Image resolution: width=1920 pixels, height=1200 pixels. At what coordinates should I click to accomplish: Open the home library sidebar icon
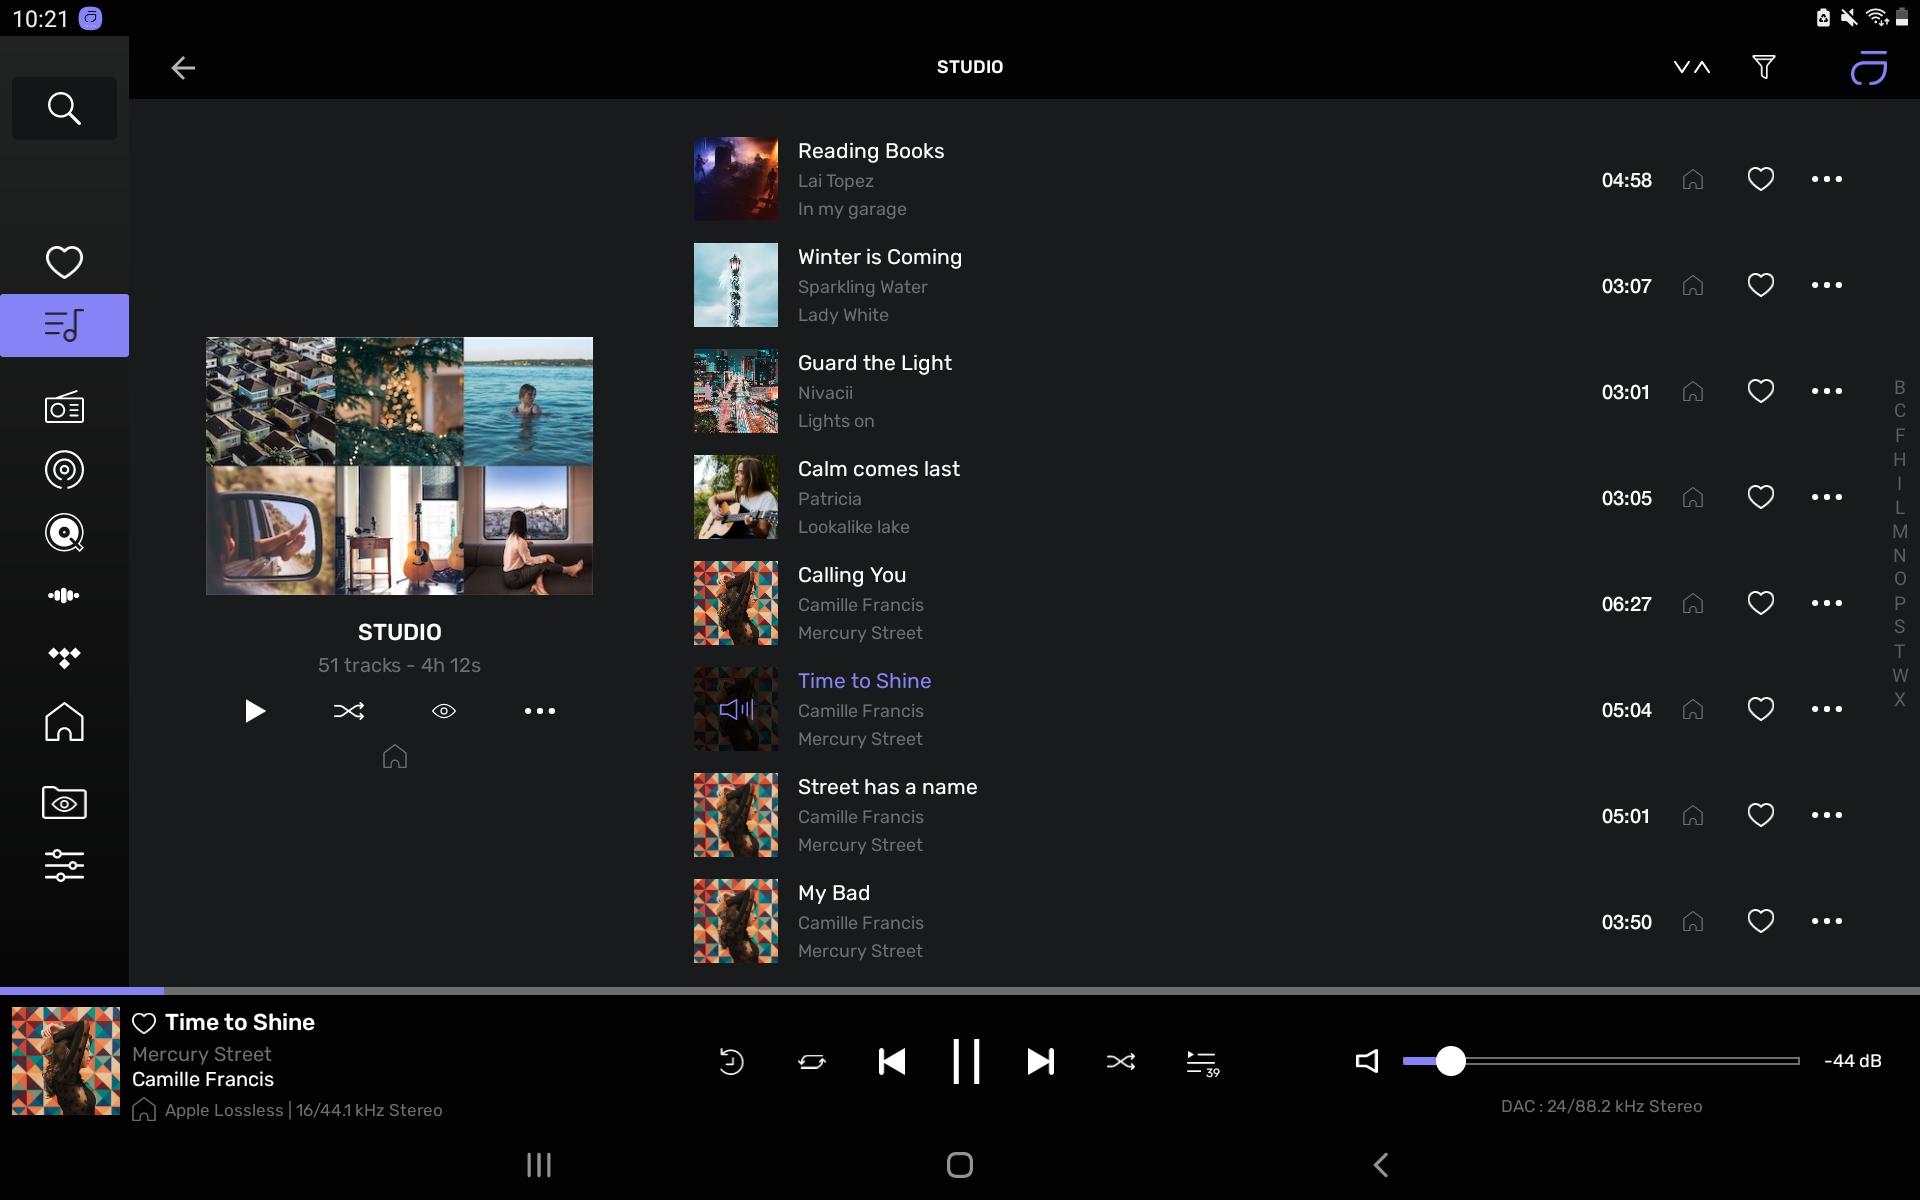click(64, 721)
